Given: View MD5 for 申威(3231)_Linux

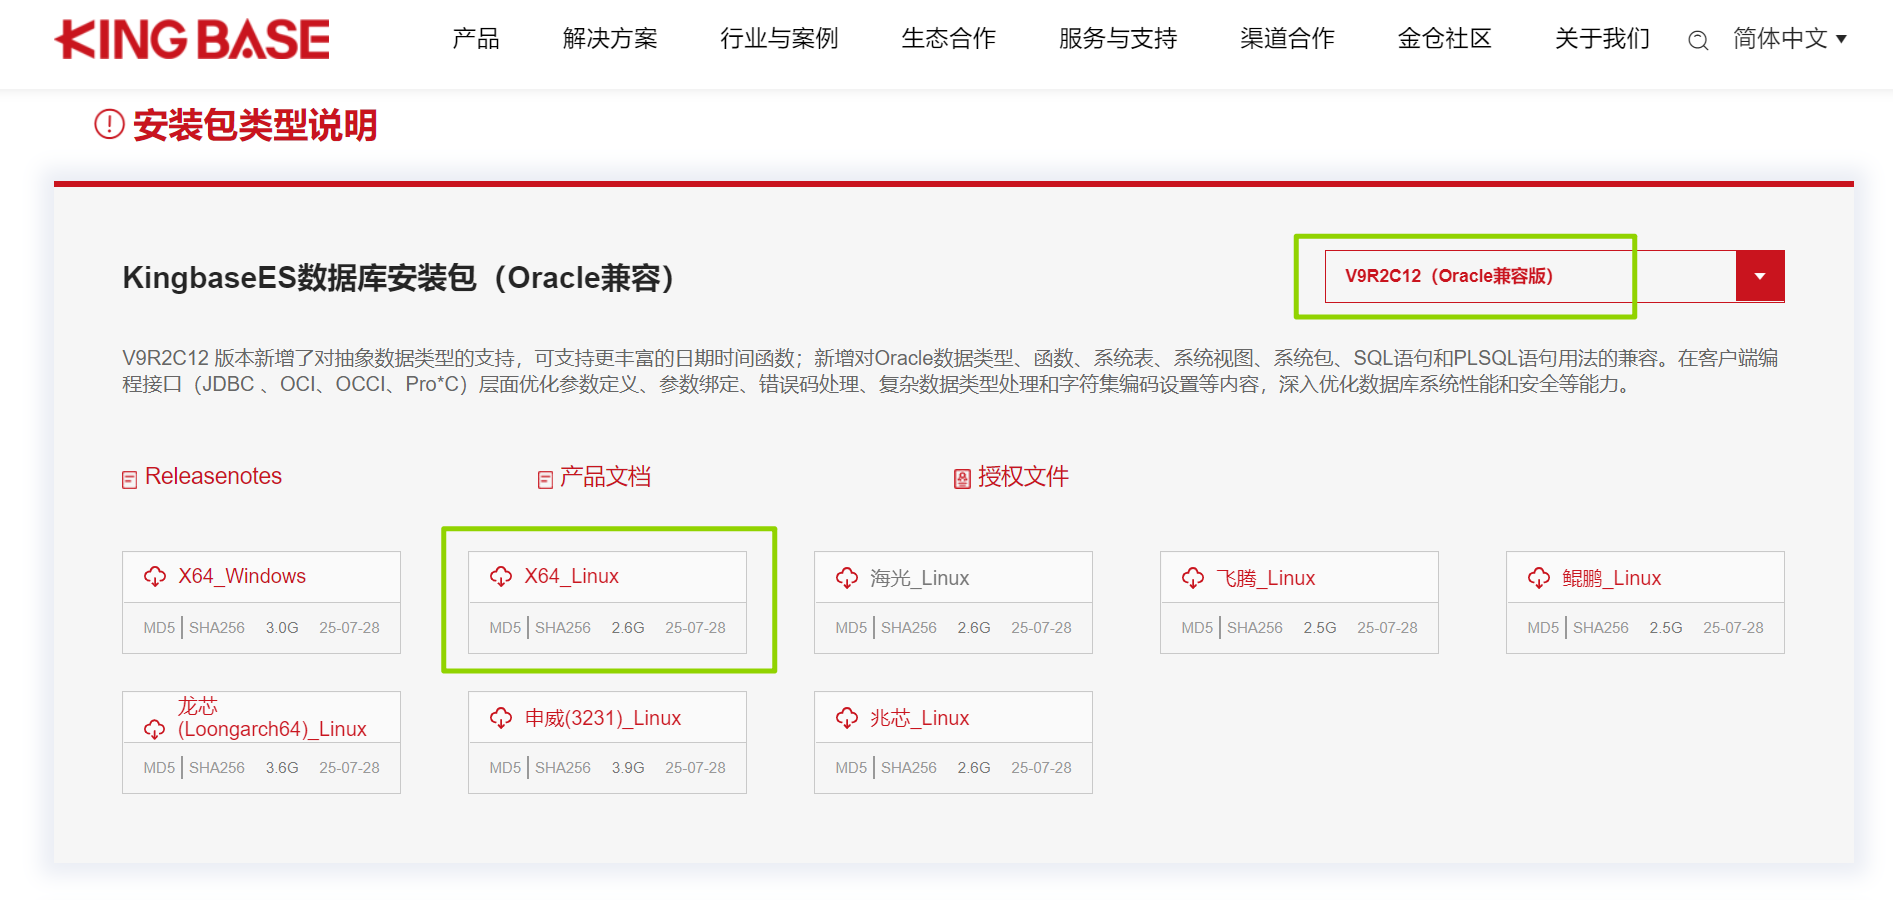Looking at the screenshot, I should tap(505, 768).
